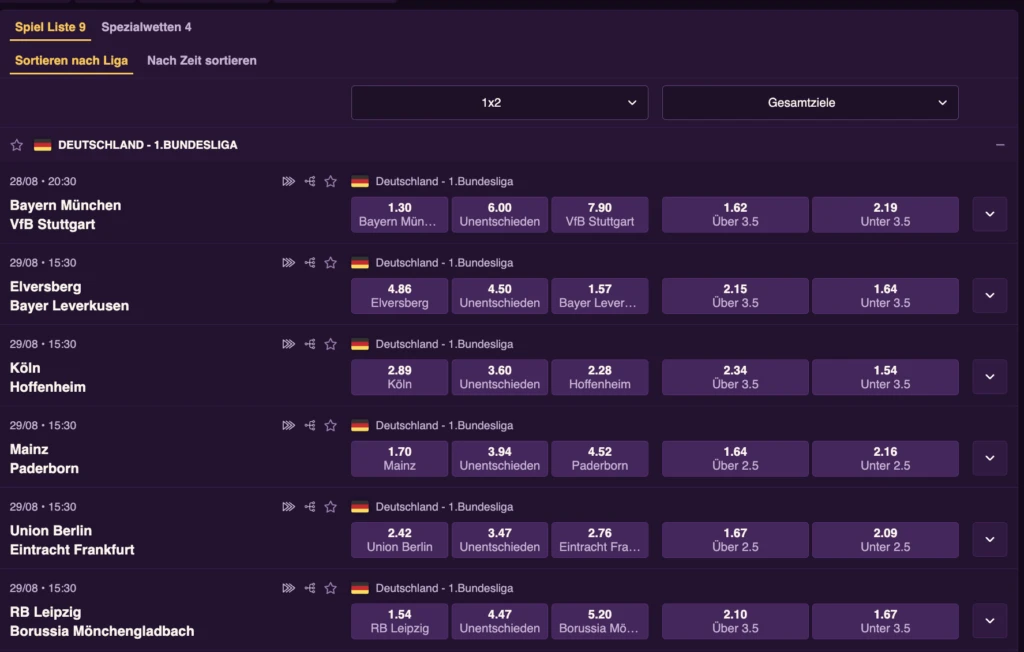Image resolution: width=1024 pixels, height=652 pixels.
Task: Bet on Bayern München win at 1.30
Action: [400, 214]
